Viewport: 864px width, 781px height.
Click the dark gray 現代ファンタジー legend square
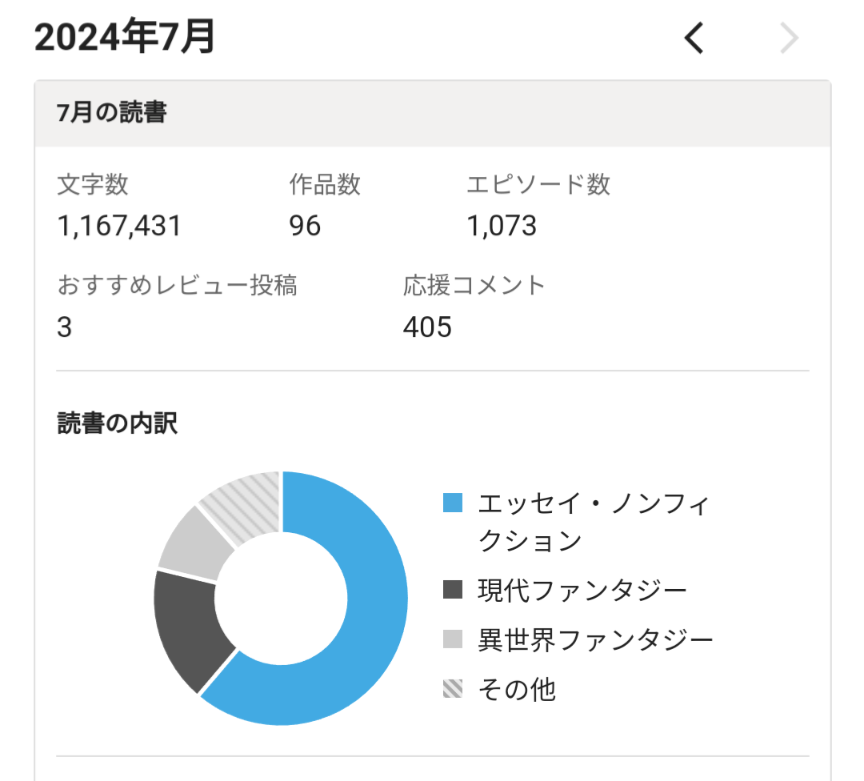coord(453,591)
